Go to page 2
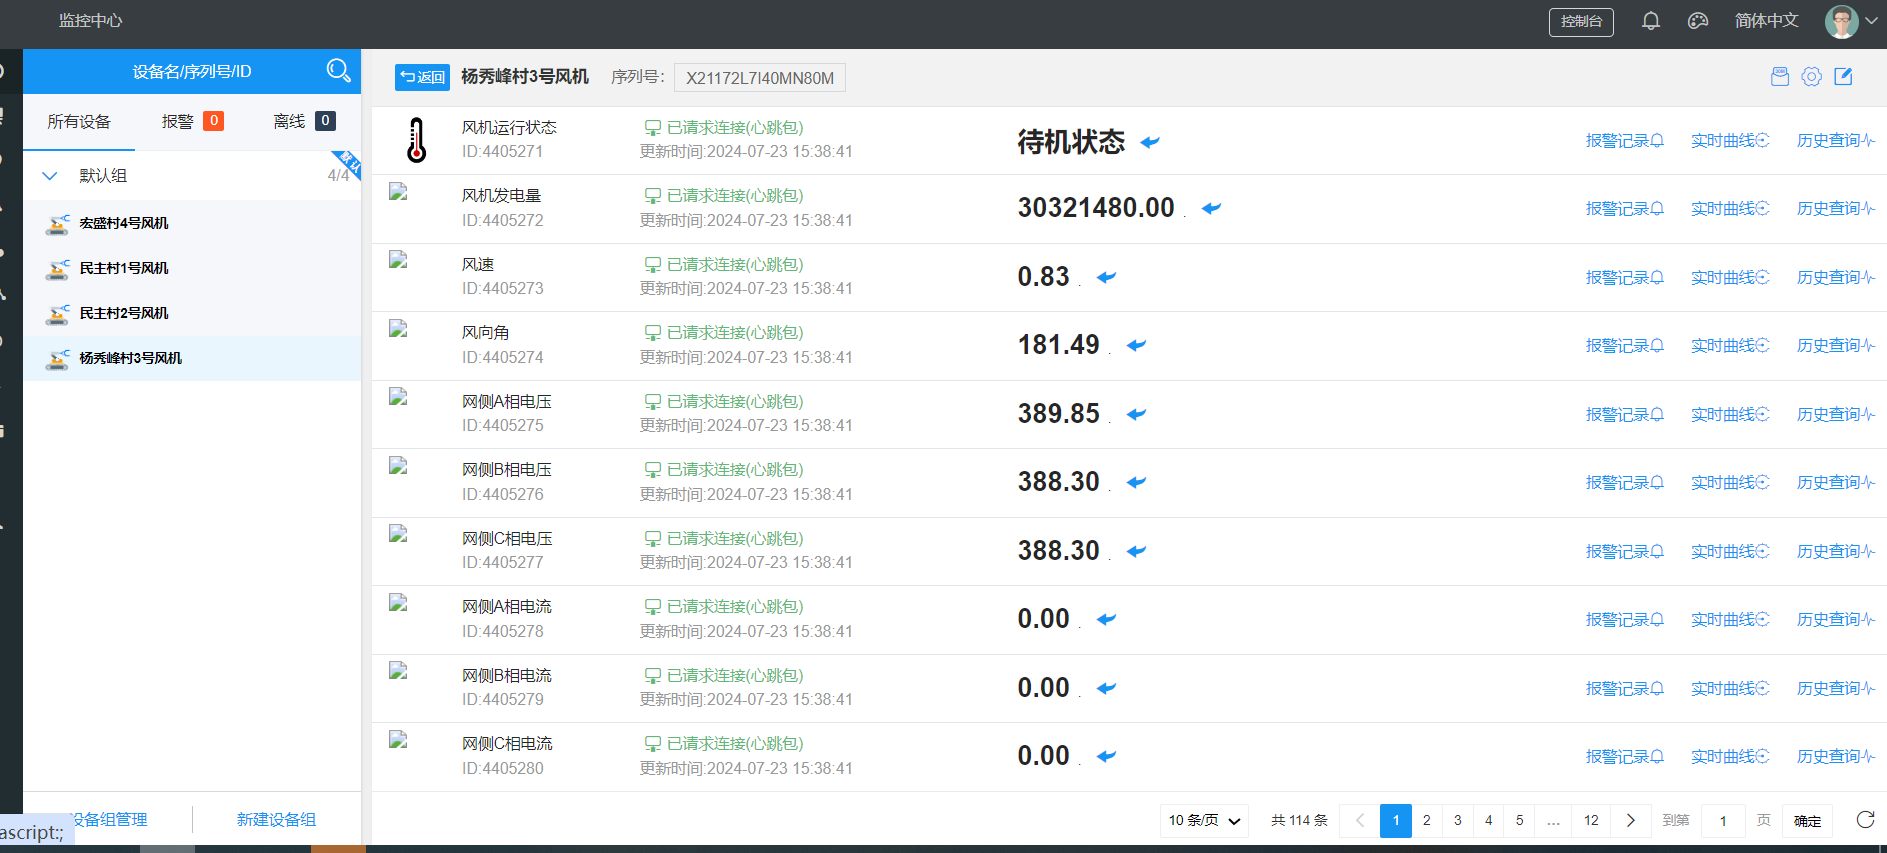1887x853 pixels. (1427, 820)
